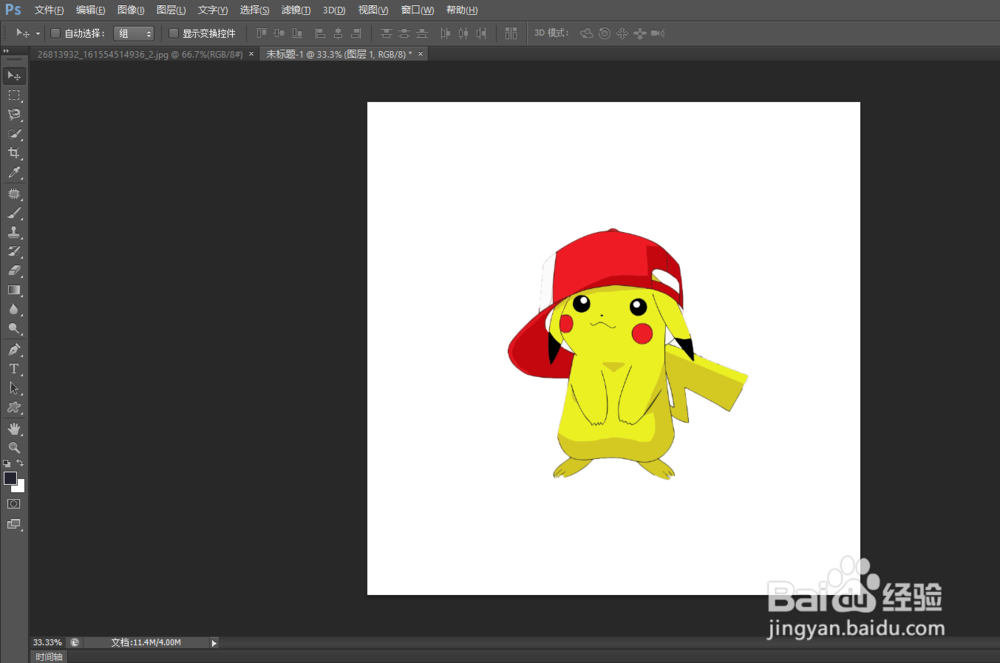Screen dimensions: 1000x663
Task: Enable the 自动选择 auto-select checkbox
Action: pyautogui.click(x=54, y=33)
